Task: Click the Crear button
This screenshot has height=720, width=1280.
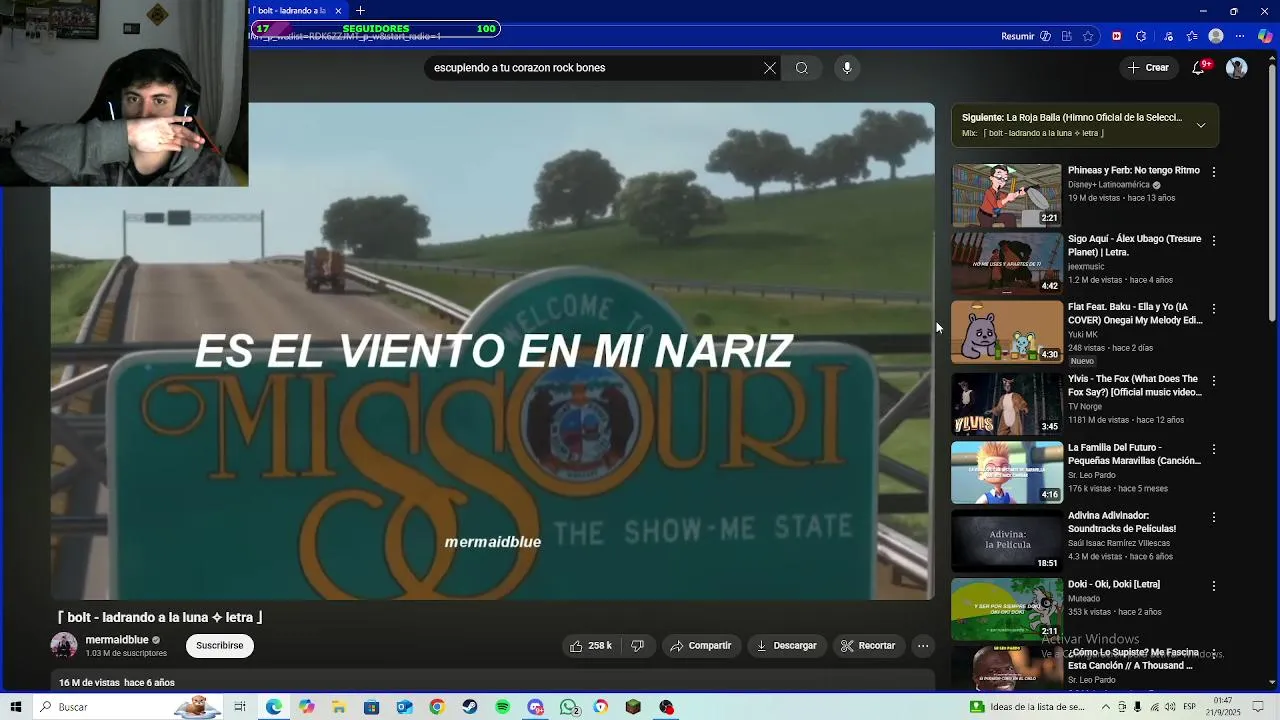Action: (x=1148, y=68)
